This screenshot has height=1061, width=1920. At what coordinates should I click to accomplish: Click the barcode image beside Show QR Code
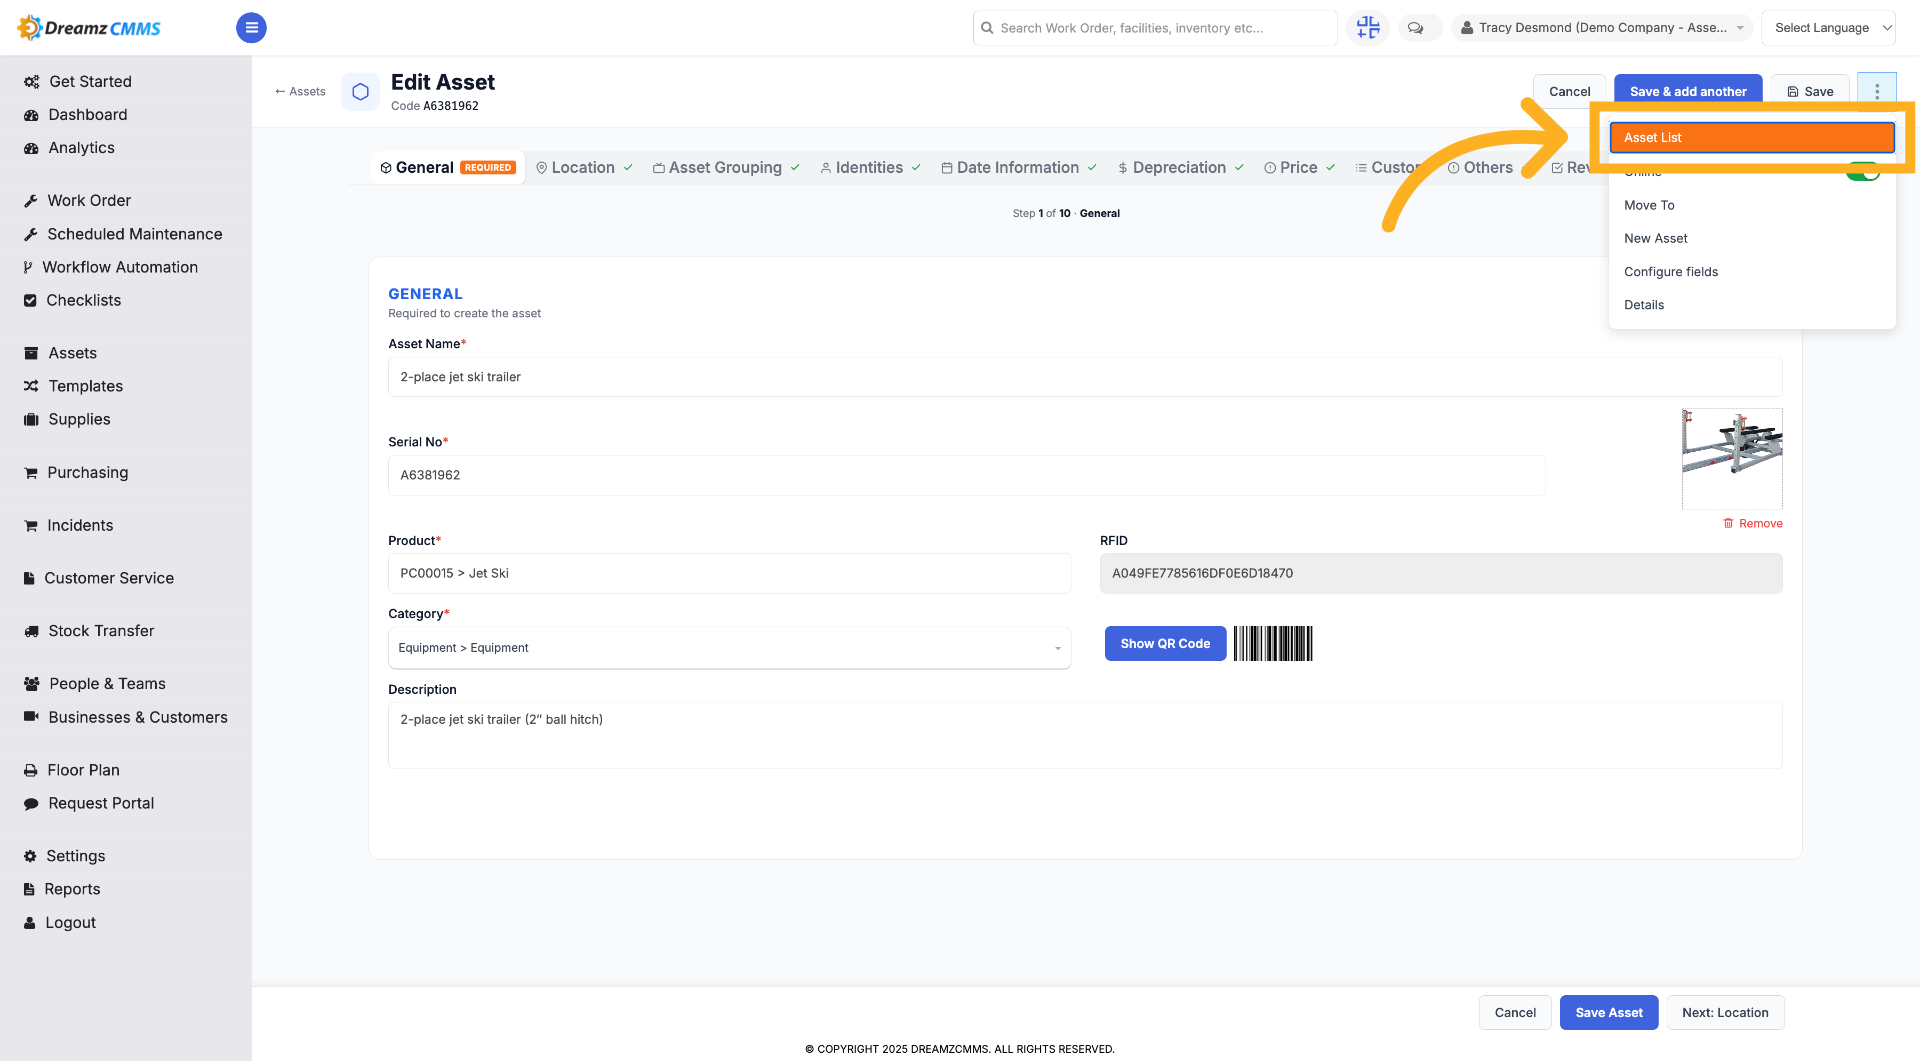[x=1273, y=644]
